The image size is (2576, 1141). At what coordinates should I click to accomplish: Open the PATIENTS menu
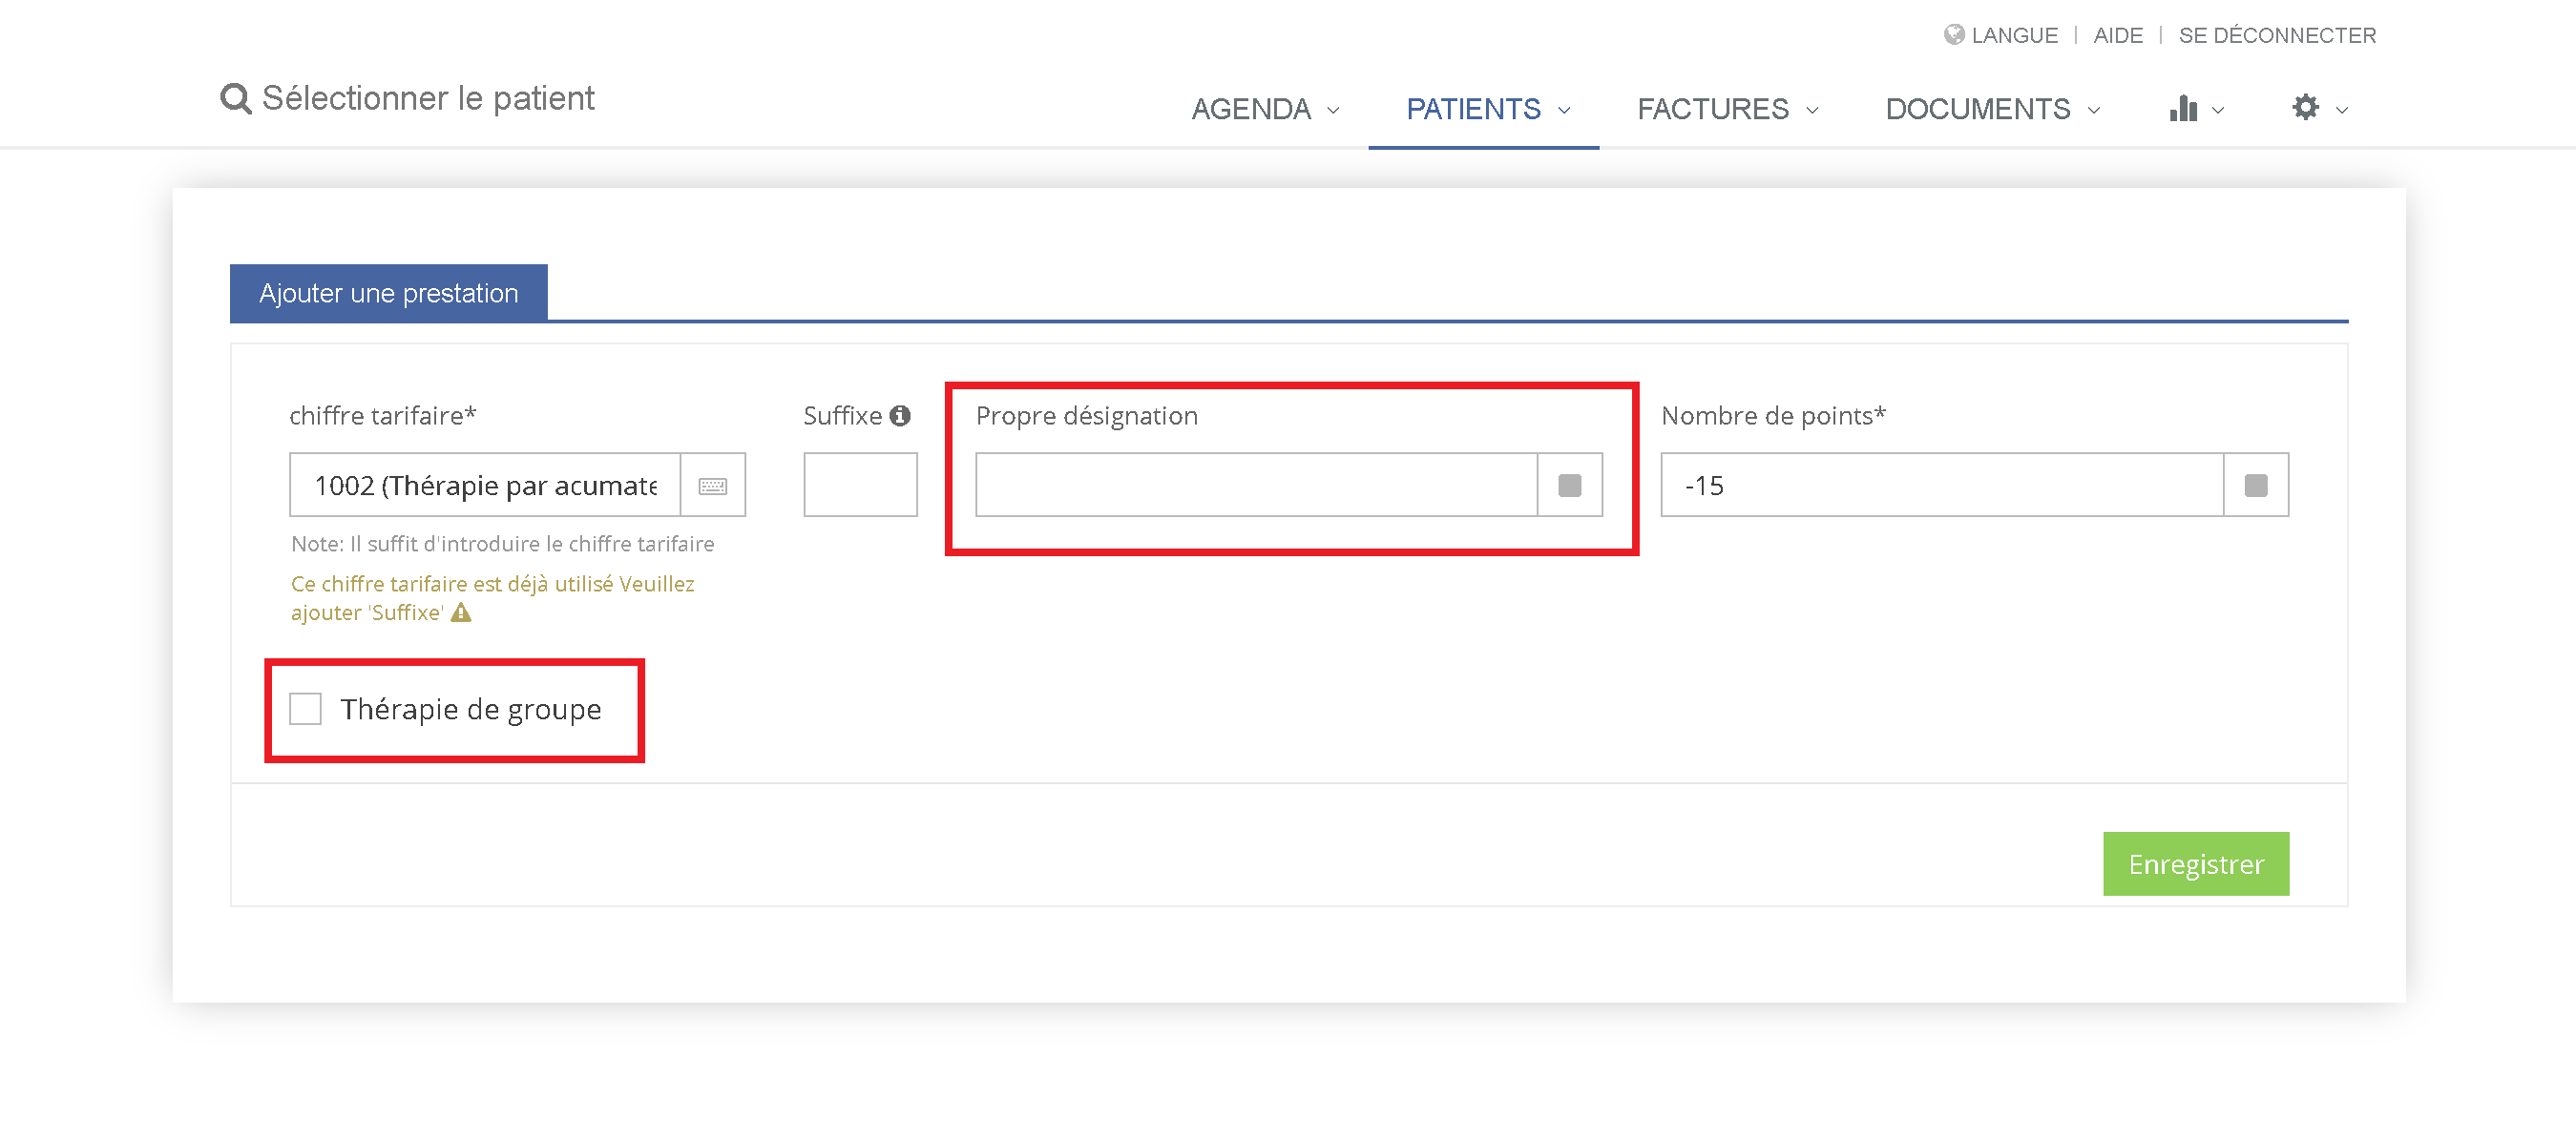1473,109
